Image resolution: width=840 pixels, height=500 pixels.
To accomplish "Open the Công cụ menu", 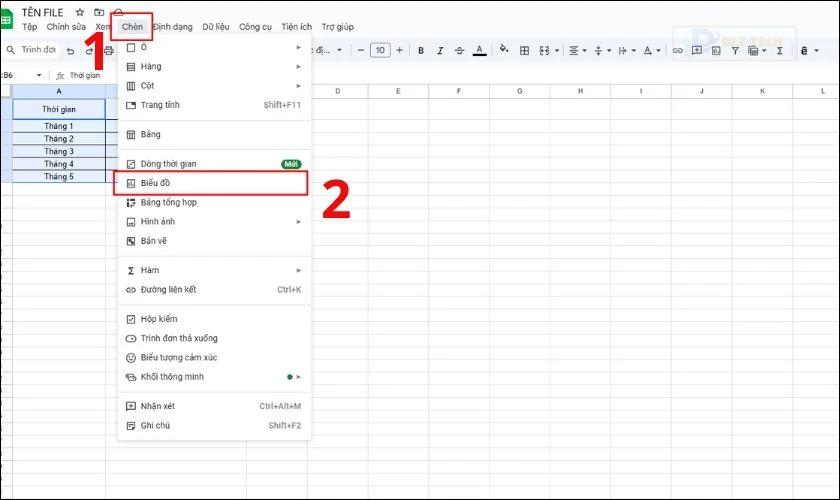I will point(255,27).
